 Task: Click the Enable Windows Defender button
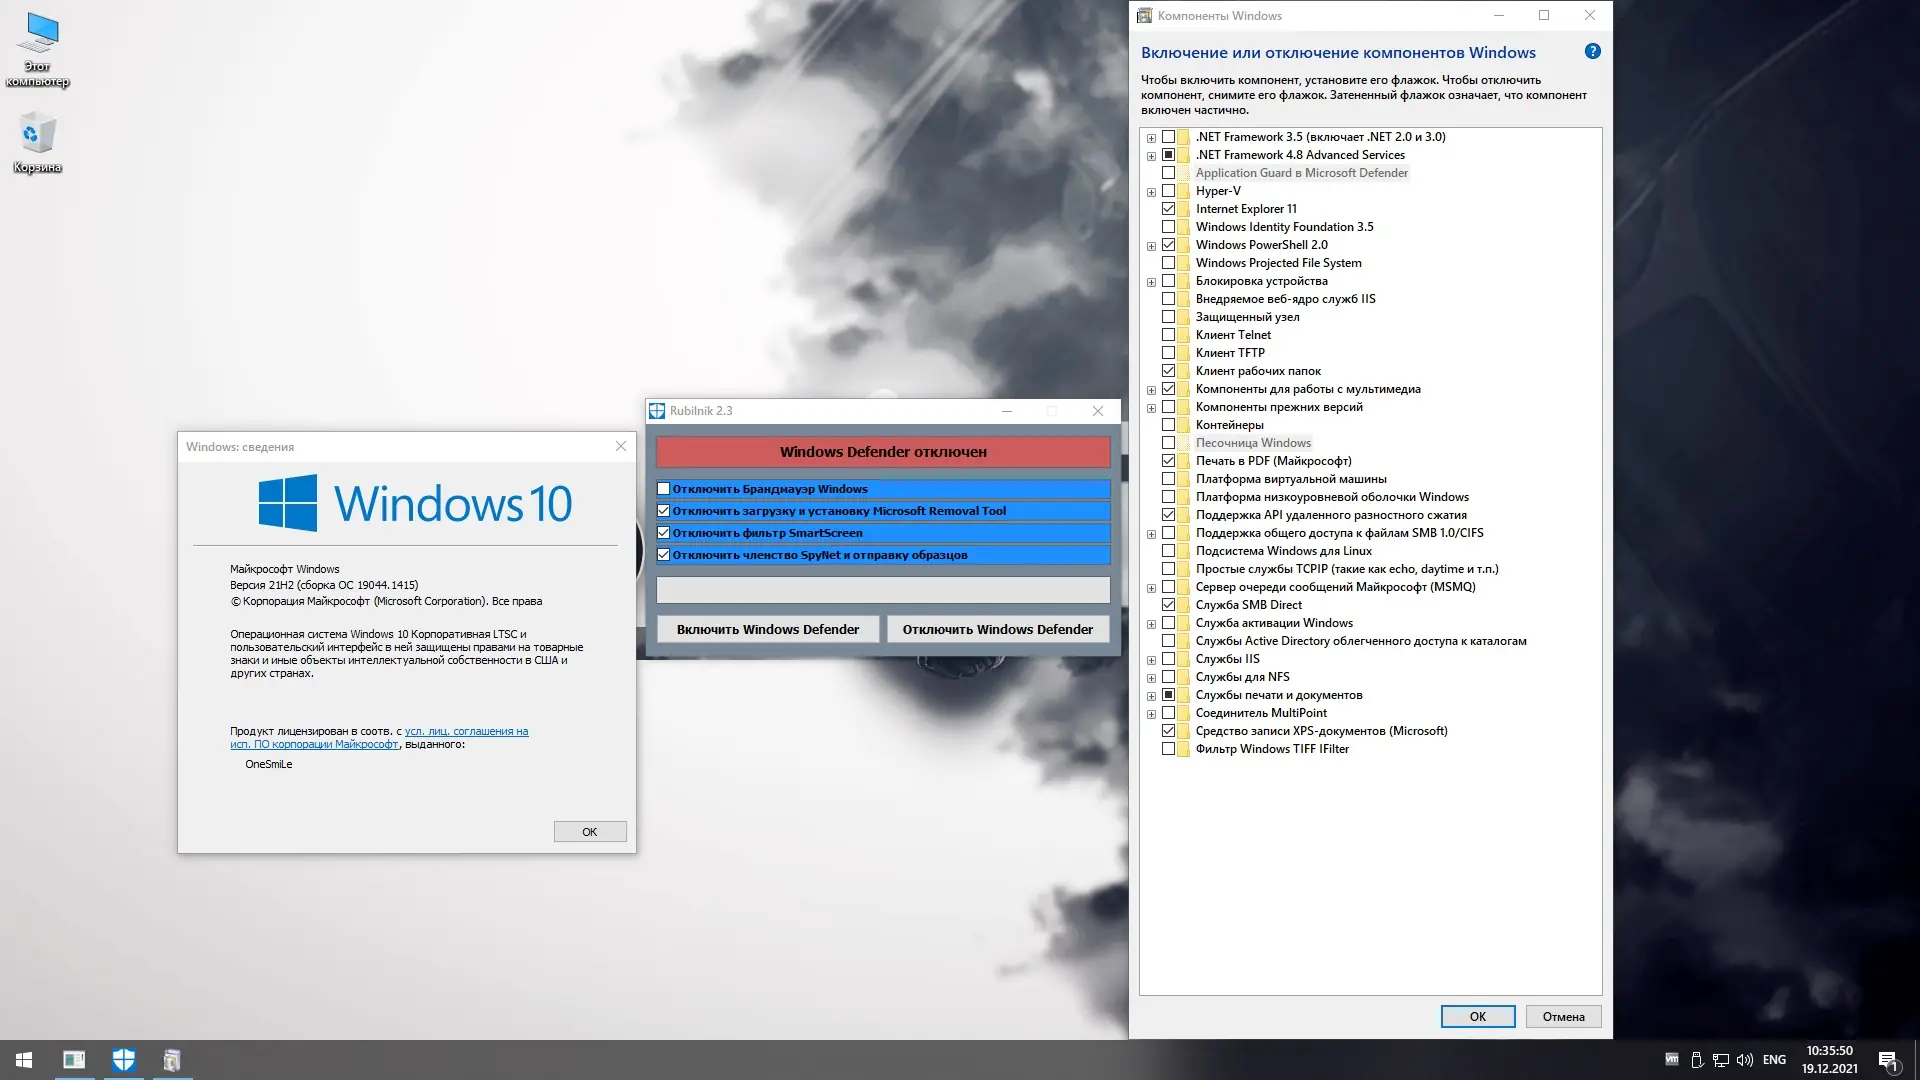pyautogui.click(x=767, y=629)
